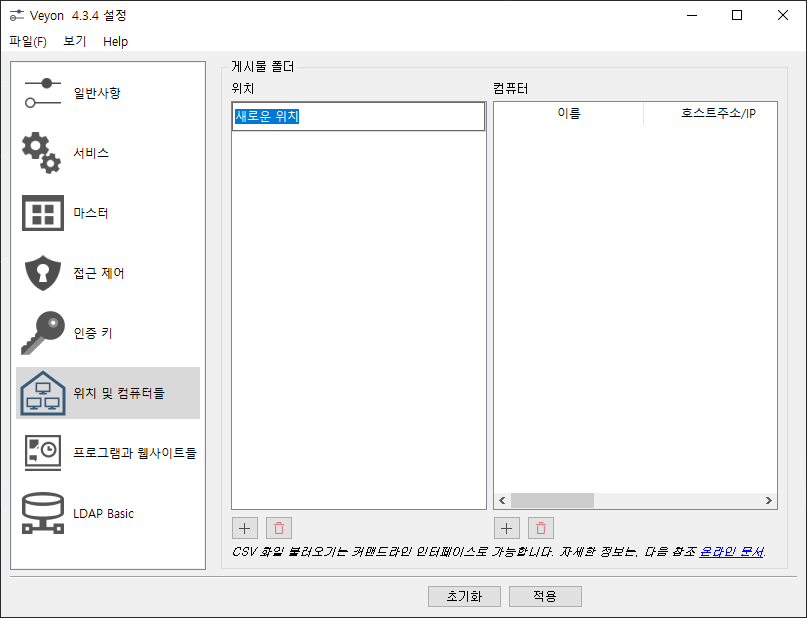Click the Veyon app icon in title bar
The height and width of the screenshot is (618, 807).
pos(16,15)
